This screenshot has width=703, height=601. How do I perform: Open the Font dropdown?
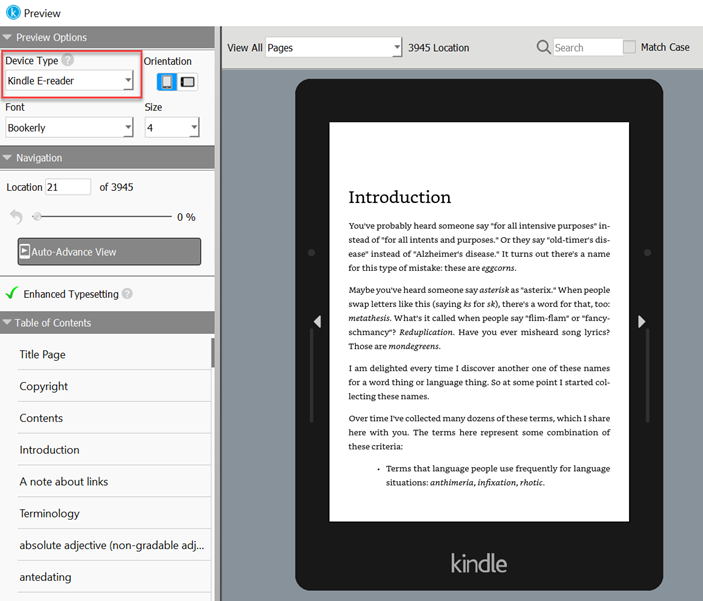pyautogui.click(x=69, y=128)
